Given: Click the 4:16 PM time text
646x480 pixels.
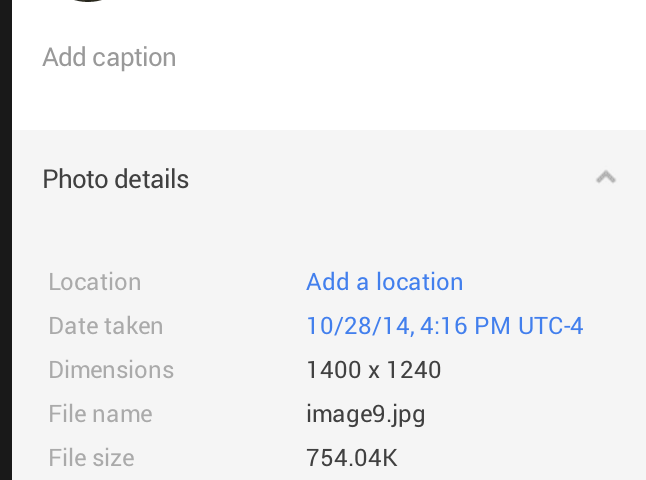Looking at the screenshot, I should pyautogui.click(x=465, y=325).
